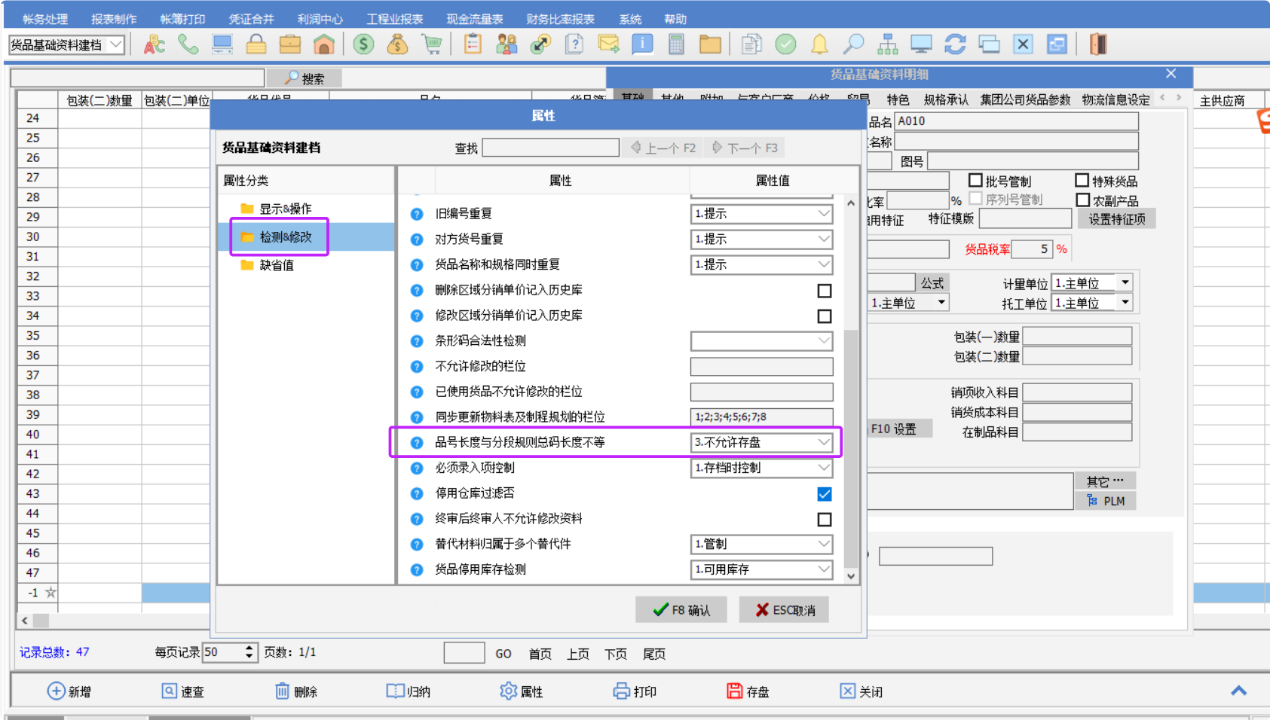Click the green phone icon in toolbar
Image resolution: width=1270 pixels, height=720 pixels.
(x=188, y=44)
